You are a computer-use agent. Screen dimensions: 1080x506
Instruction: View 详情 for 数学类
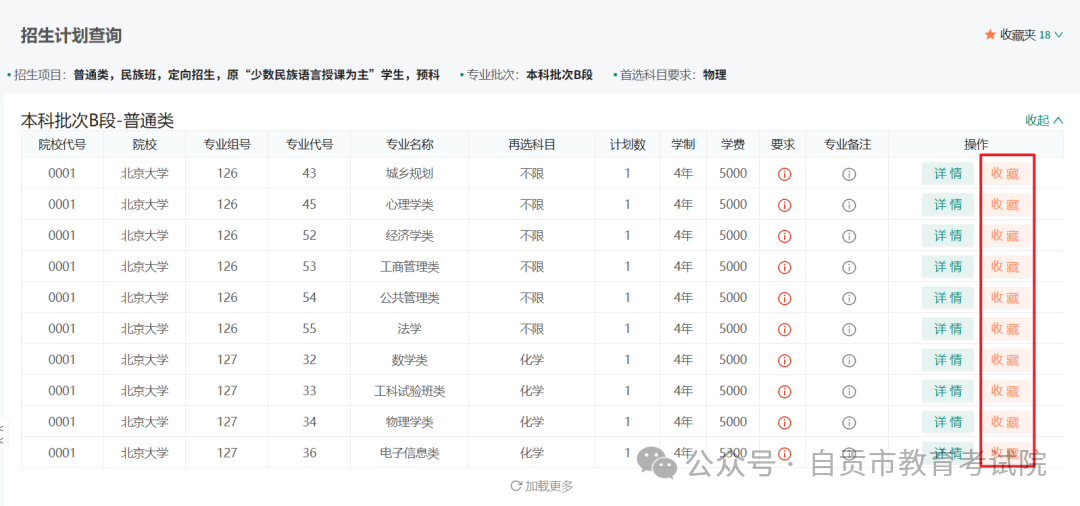click(948, 359)
